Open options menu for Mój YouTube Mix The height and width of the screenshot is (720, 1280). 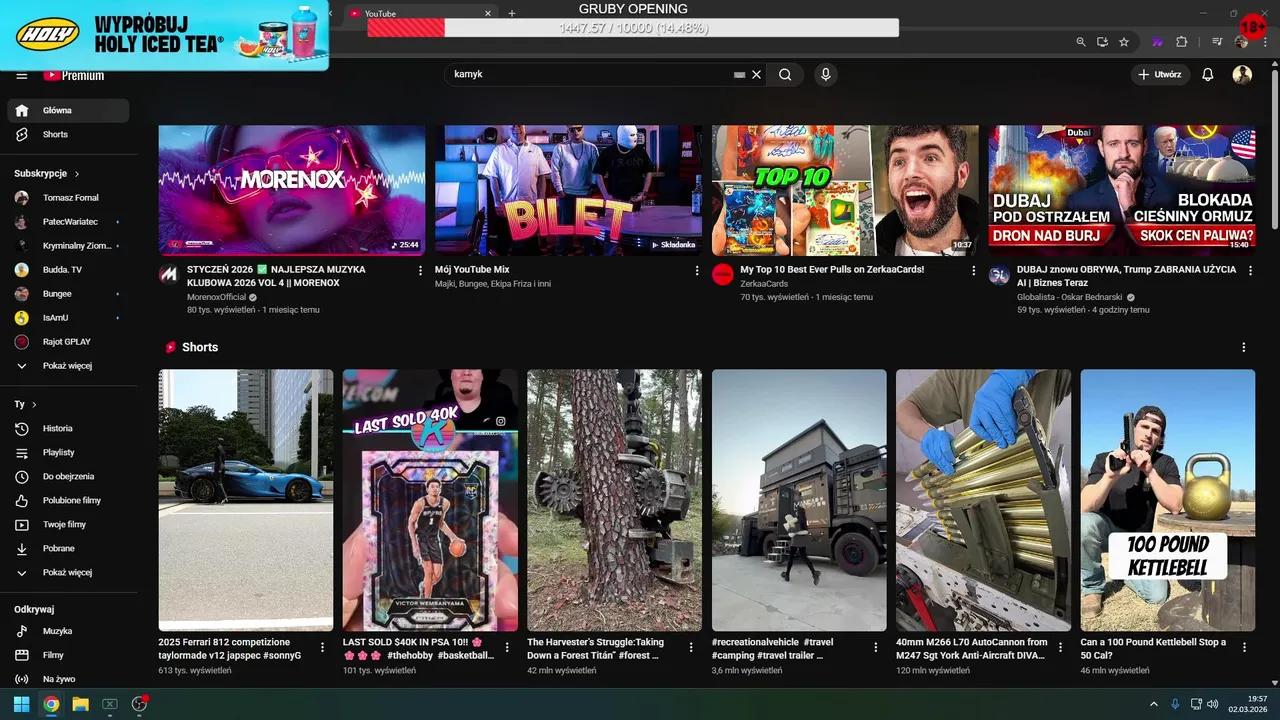(697, 270)
